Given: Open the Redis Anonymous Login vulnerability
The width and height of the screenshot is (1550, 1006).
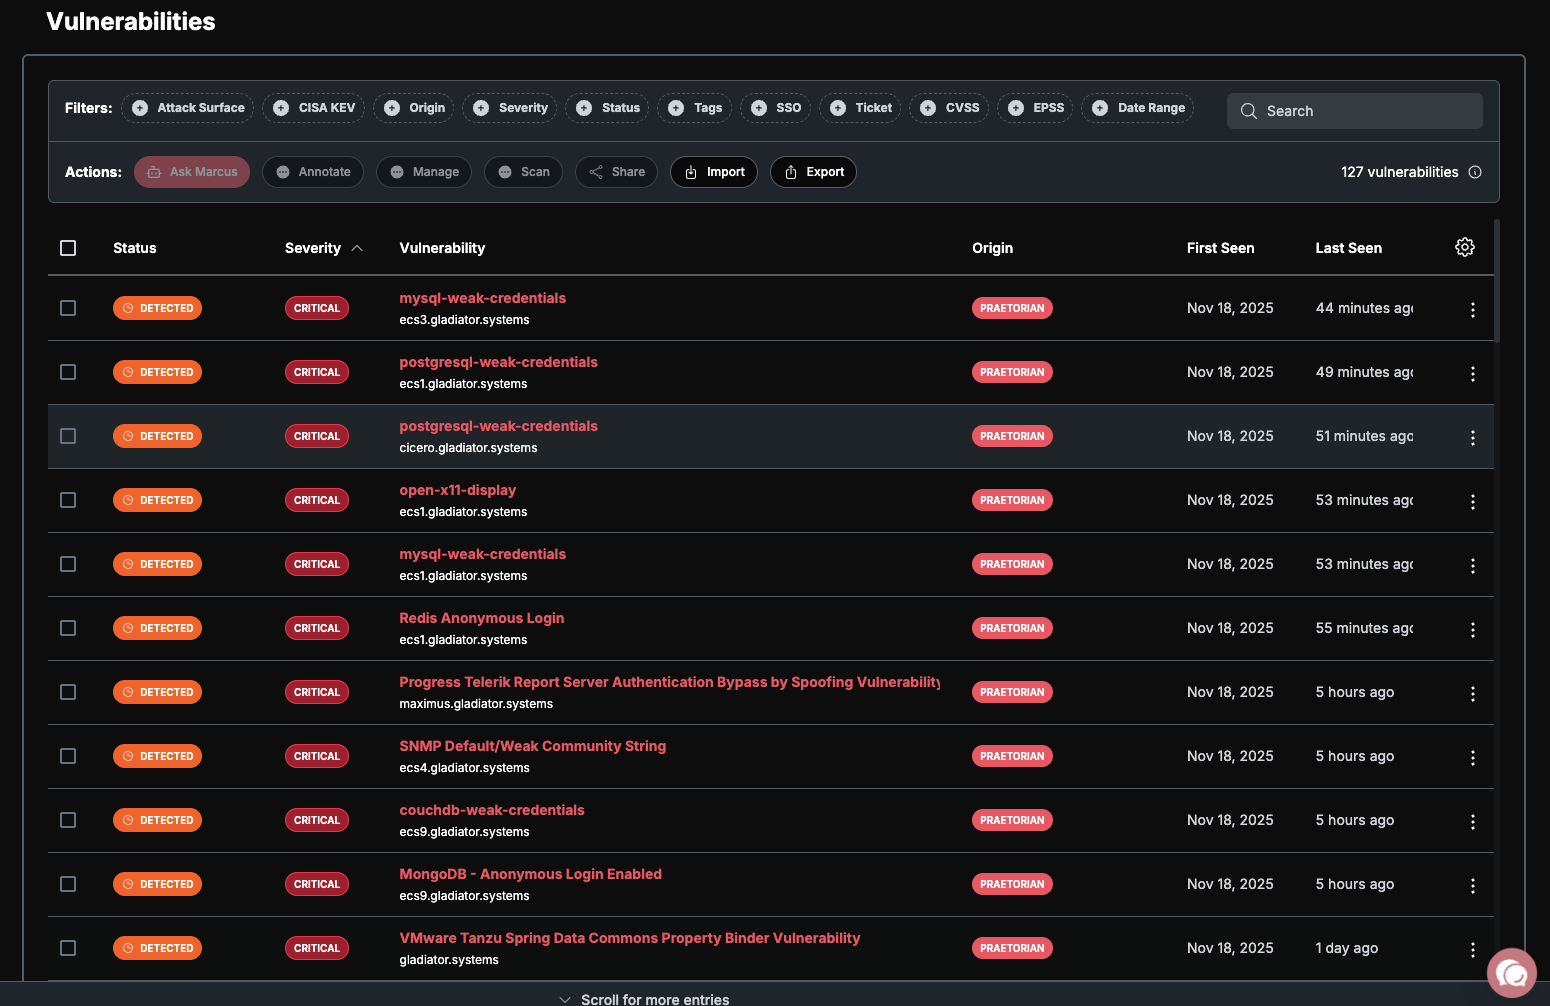Looking at the screenshot, I should point(481,618).
